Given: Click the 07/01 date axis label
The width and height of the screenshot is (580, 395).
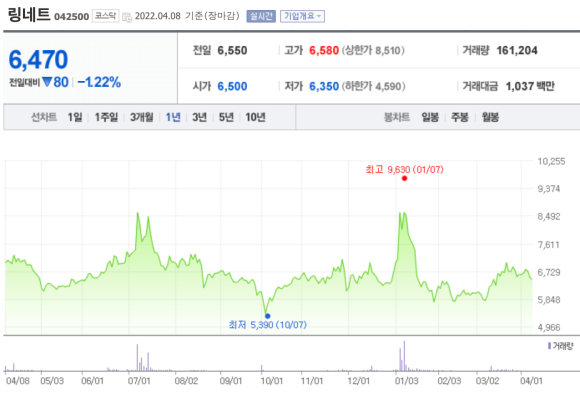Looking at the screenshot, I should [139, 381].
